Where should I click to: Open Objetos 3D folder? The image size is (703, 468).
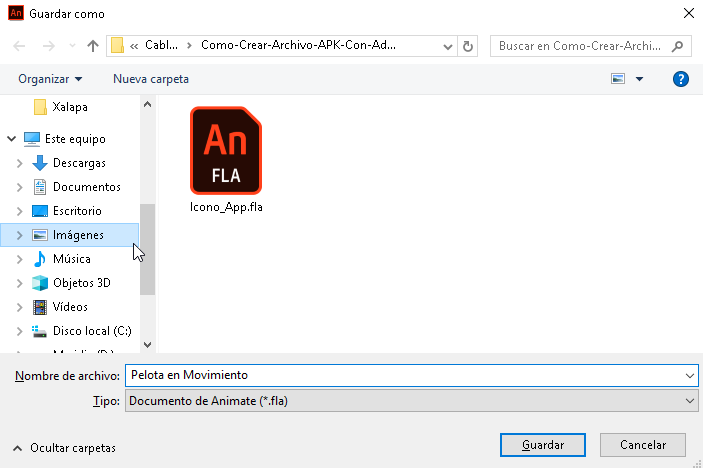(x=82, y=283)
